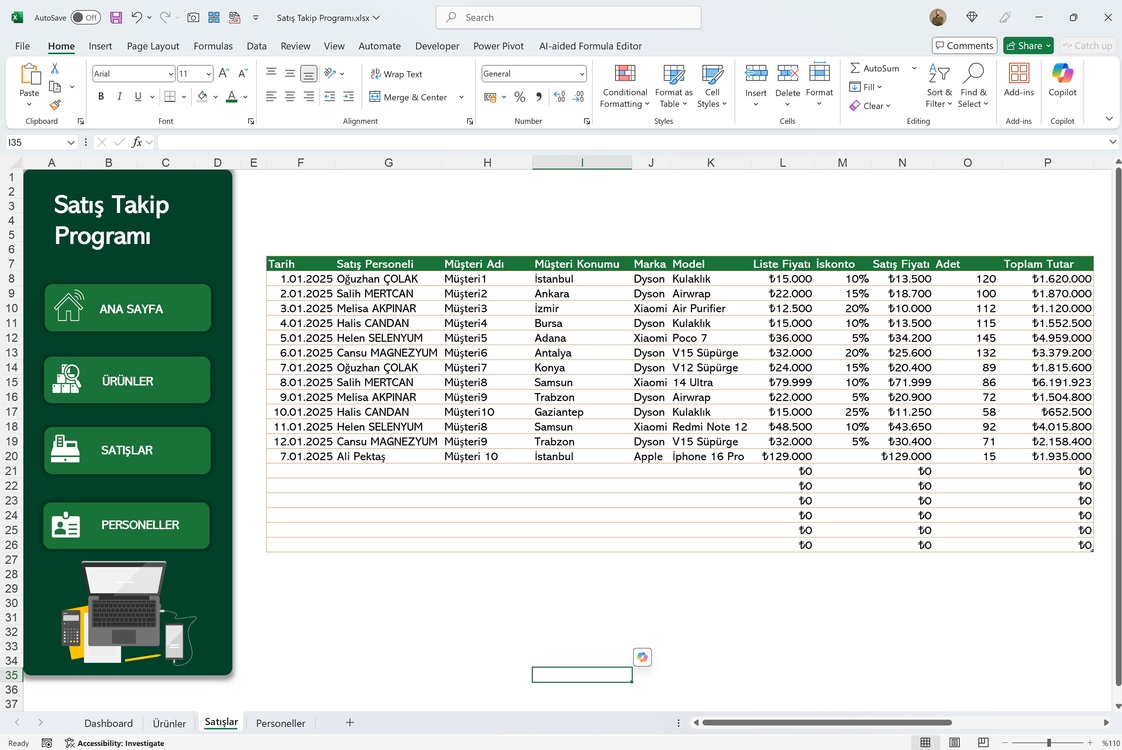Viewport: 1122px width, 750px height.
Task: Open Format as Table gallery
Action: (x=673, y=86)
